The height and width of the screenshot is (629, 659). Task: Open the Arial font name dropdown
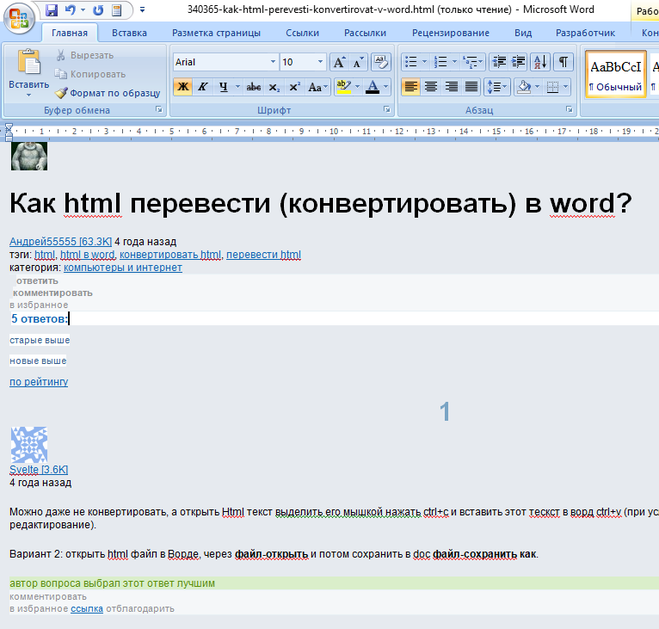pos(273,62)
